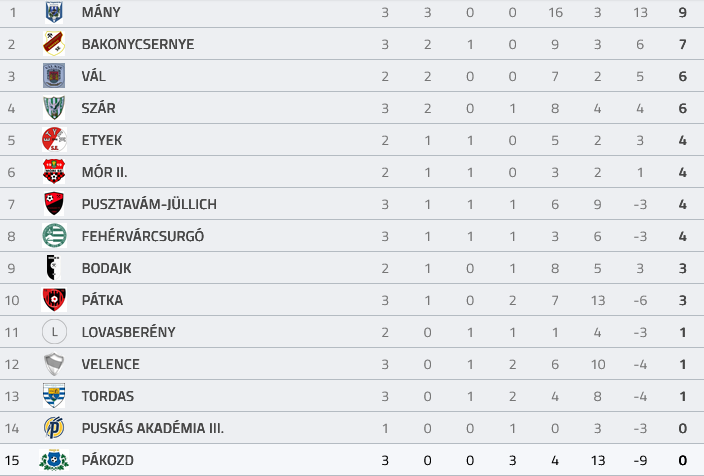Open the VELENCE team name link
The height and width of the screenshot is (476, 704).
(110, 364)
